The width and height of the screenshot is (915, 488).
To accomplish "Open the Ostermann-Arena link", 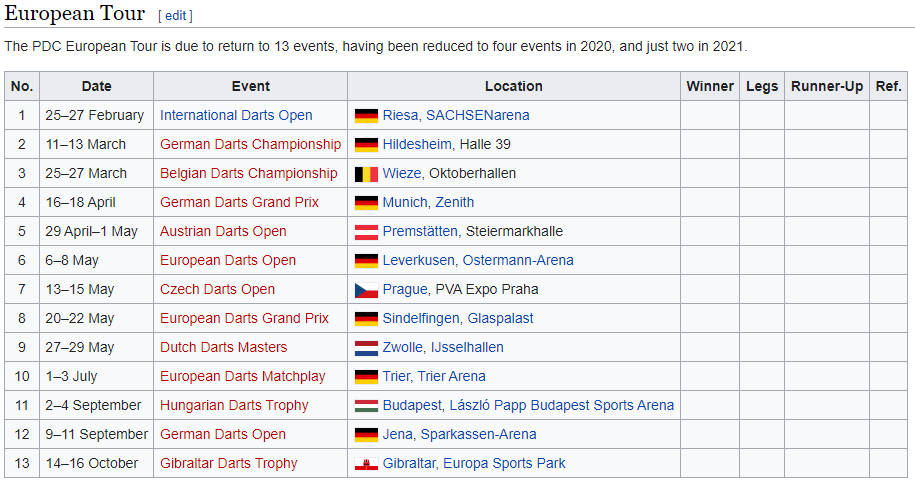I will pos(518,260).
